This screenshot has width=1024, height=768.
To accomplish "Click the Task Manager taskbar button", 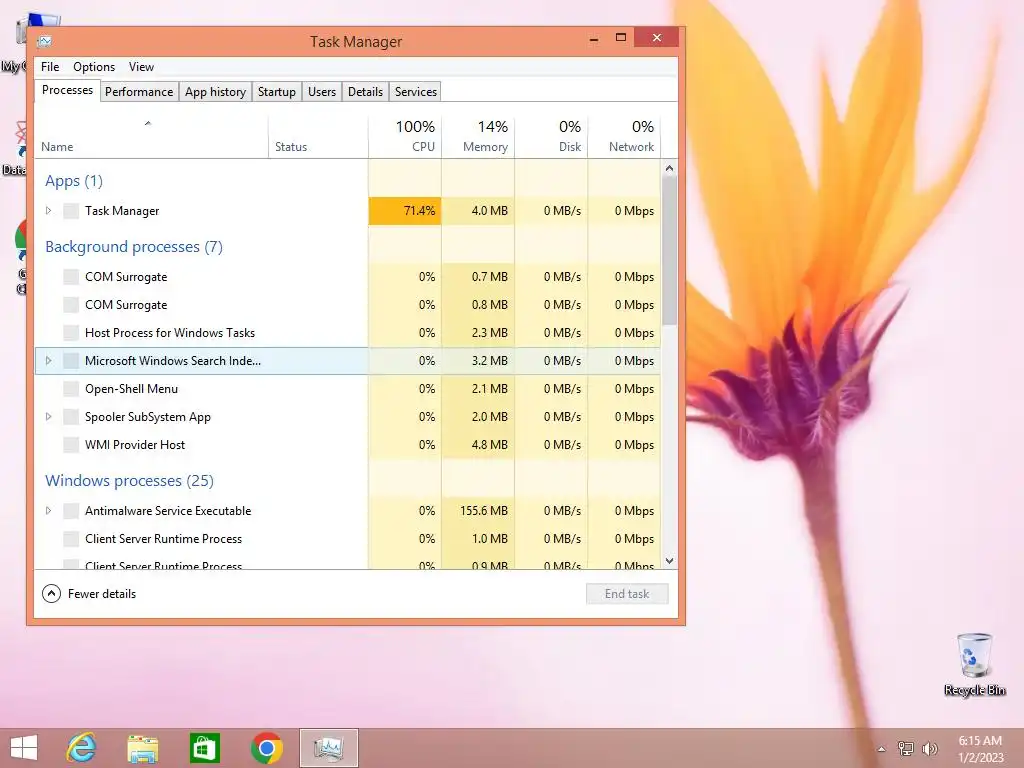I will pyautogui.click(x=328, y=748).
